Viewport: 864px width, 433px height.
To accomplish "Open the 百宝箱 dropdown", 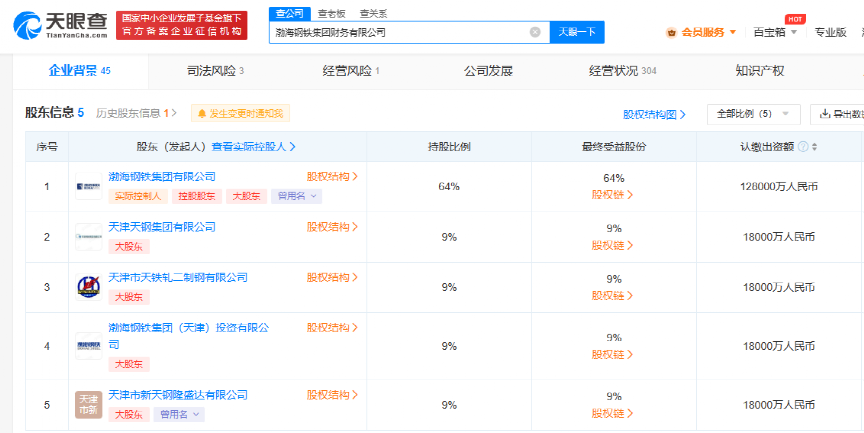I will coord(775,33).
